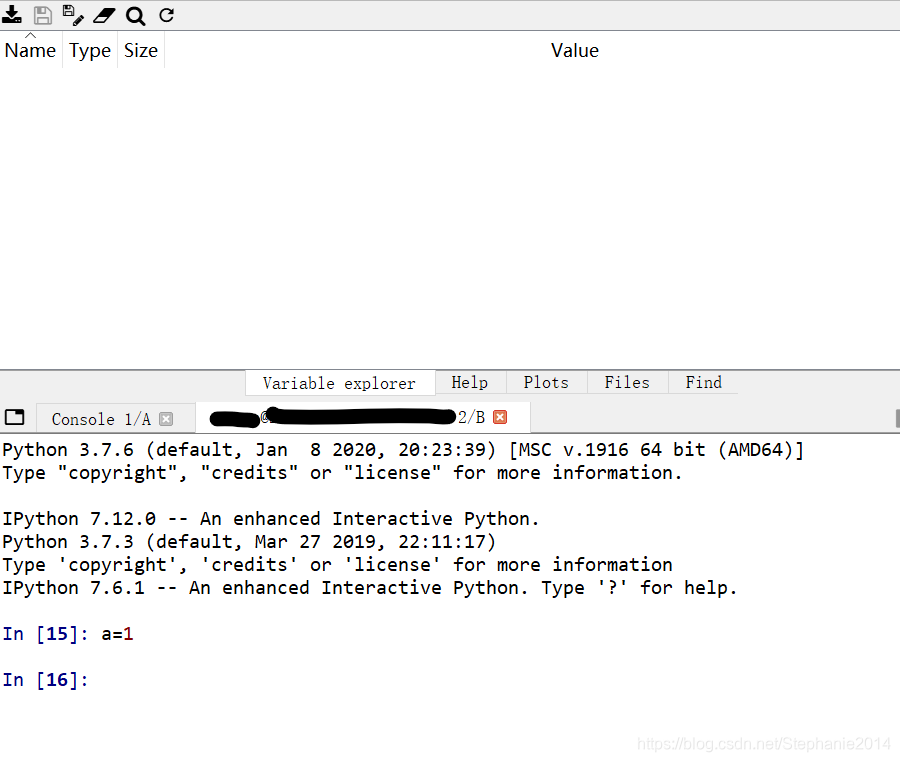Click the 'IPython 7.12.0' banner line
The height and width of the screenshot is (762, 900).
click(x=270, y=519)
